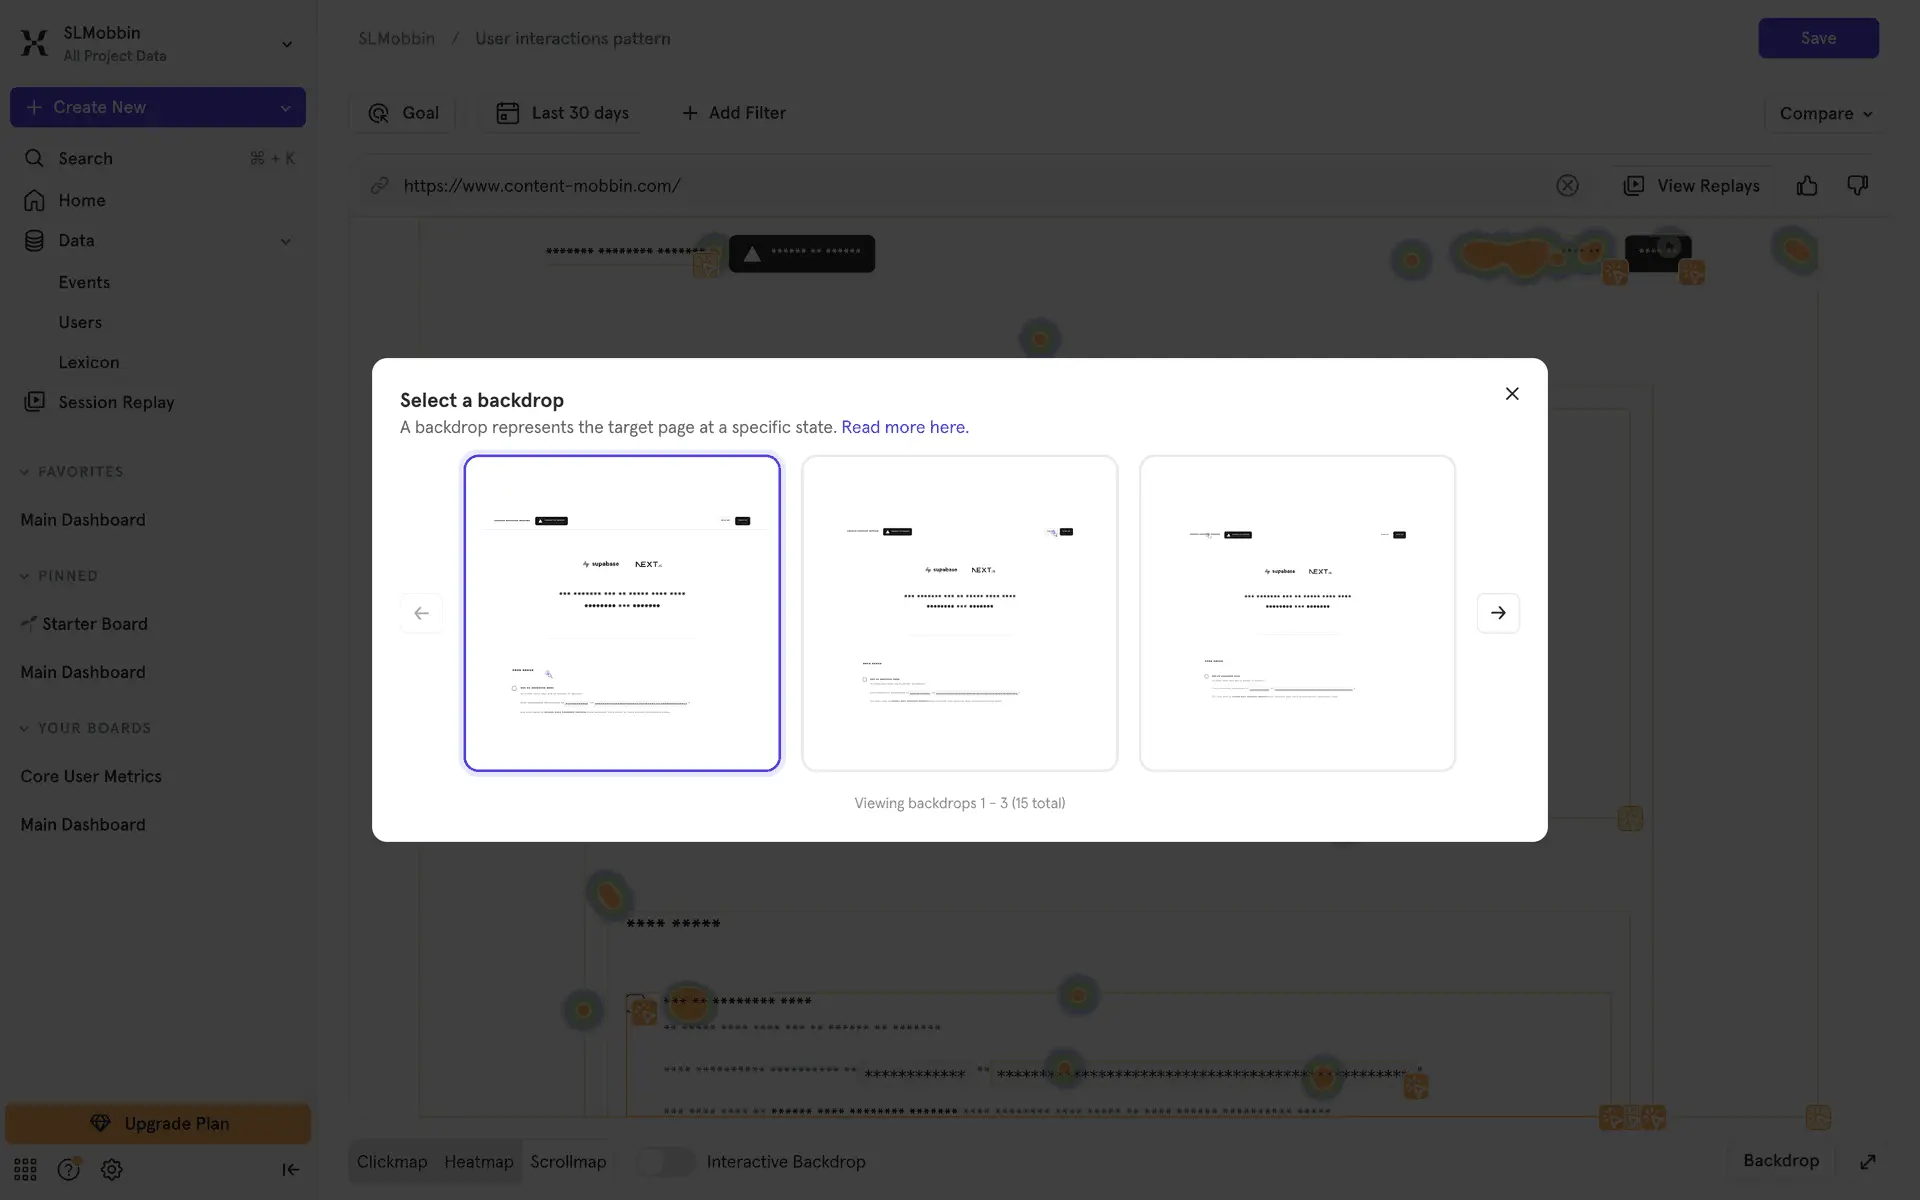Open the Compare dropdown
1920x1200 pixels.
(1825, 114)
